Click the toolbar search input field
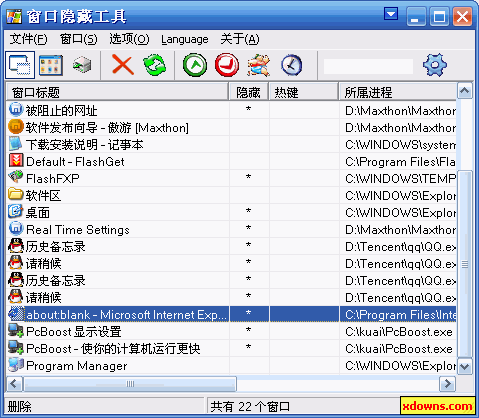Image resolution: width=479 pixels, height=418 pixels. (368, 66)
